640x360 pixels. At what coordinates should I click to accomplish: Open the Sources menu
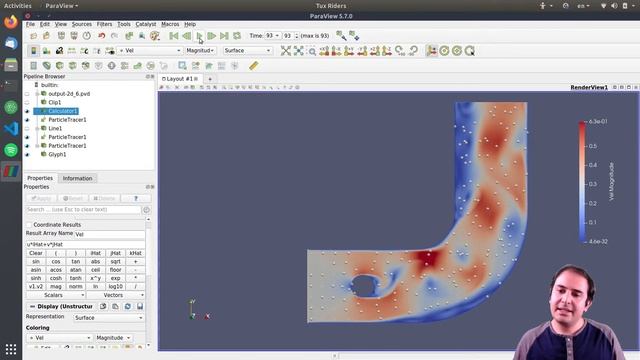[x=82, y=24]
